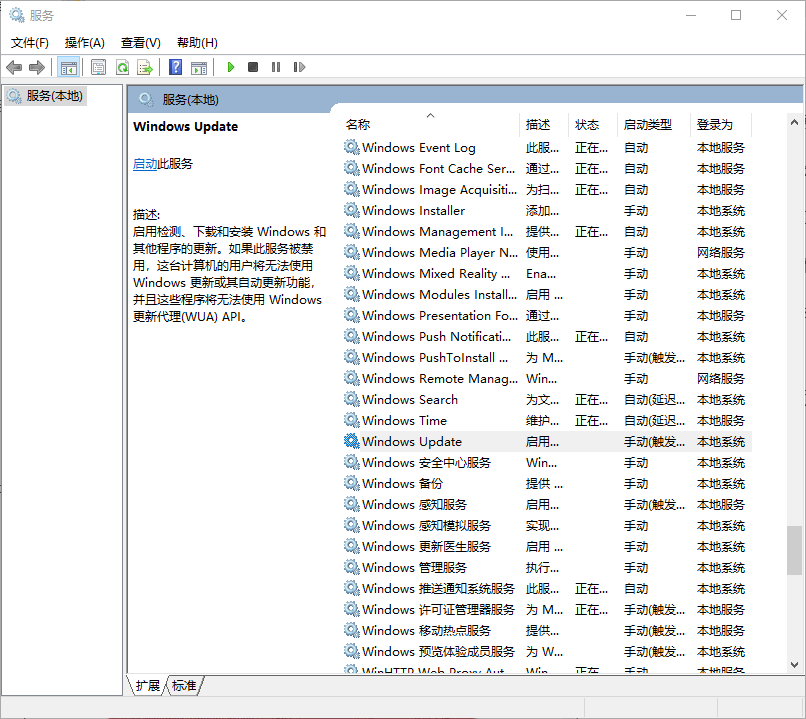This screenshot has width=806, height=719.
Task: Sort by the 启动类型 column header
Action: [x=653, y=124]
